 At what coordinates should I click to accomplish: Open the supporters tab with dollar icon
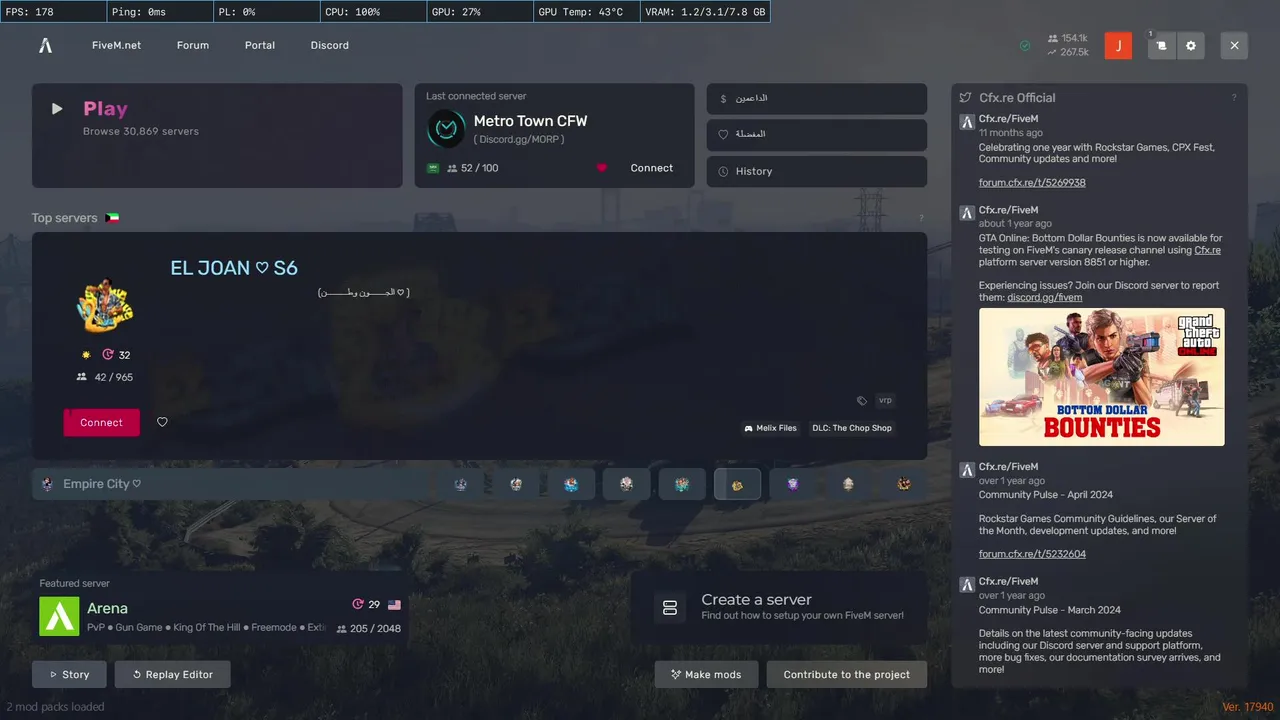817,99
